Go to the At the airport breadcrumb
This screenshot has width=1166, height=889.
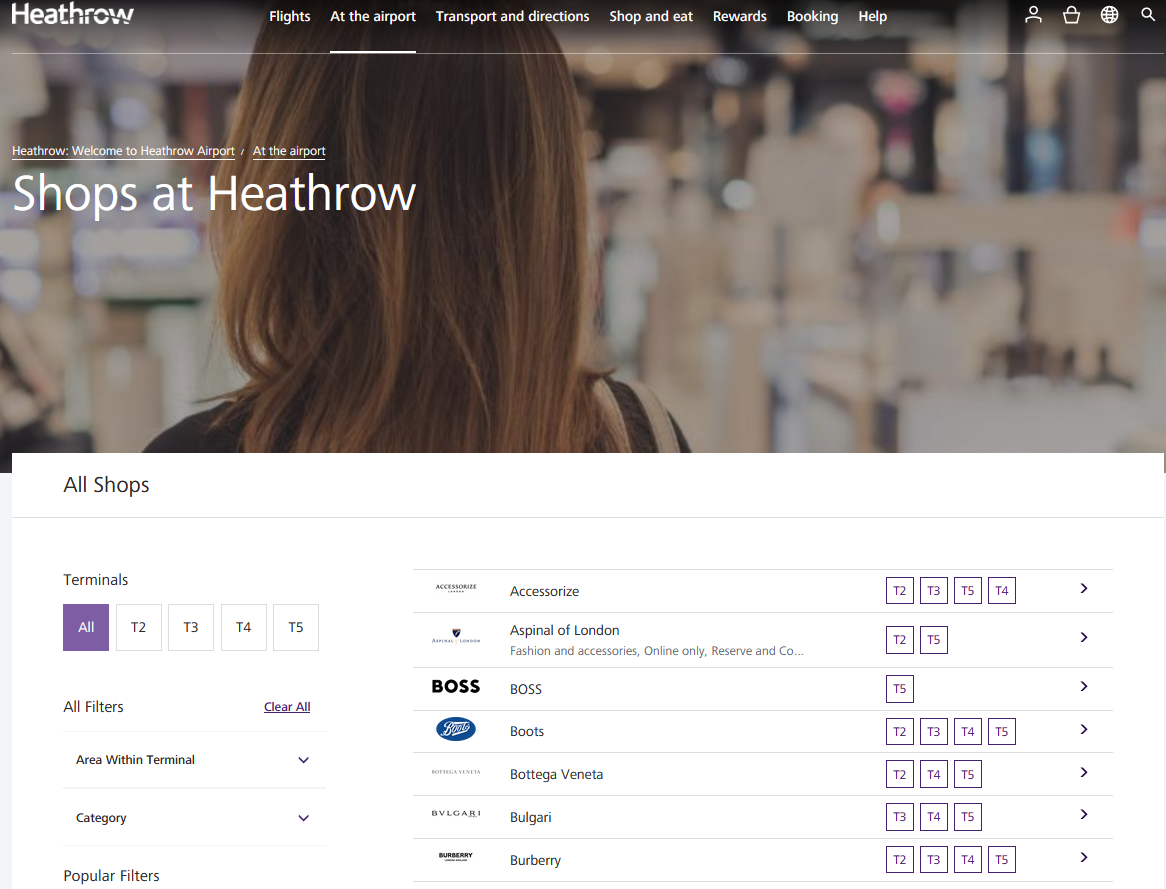click(x=289, y=151)
